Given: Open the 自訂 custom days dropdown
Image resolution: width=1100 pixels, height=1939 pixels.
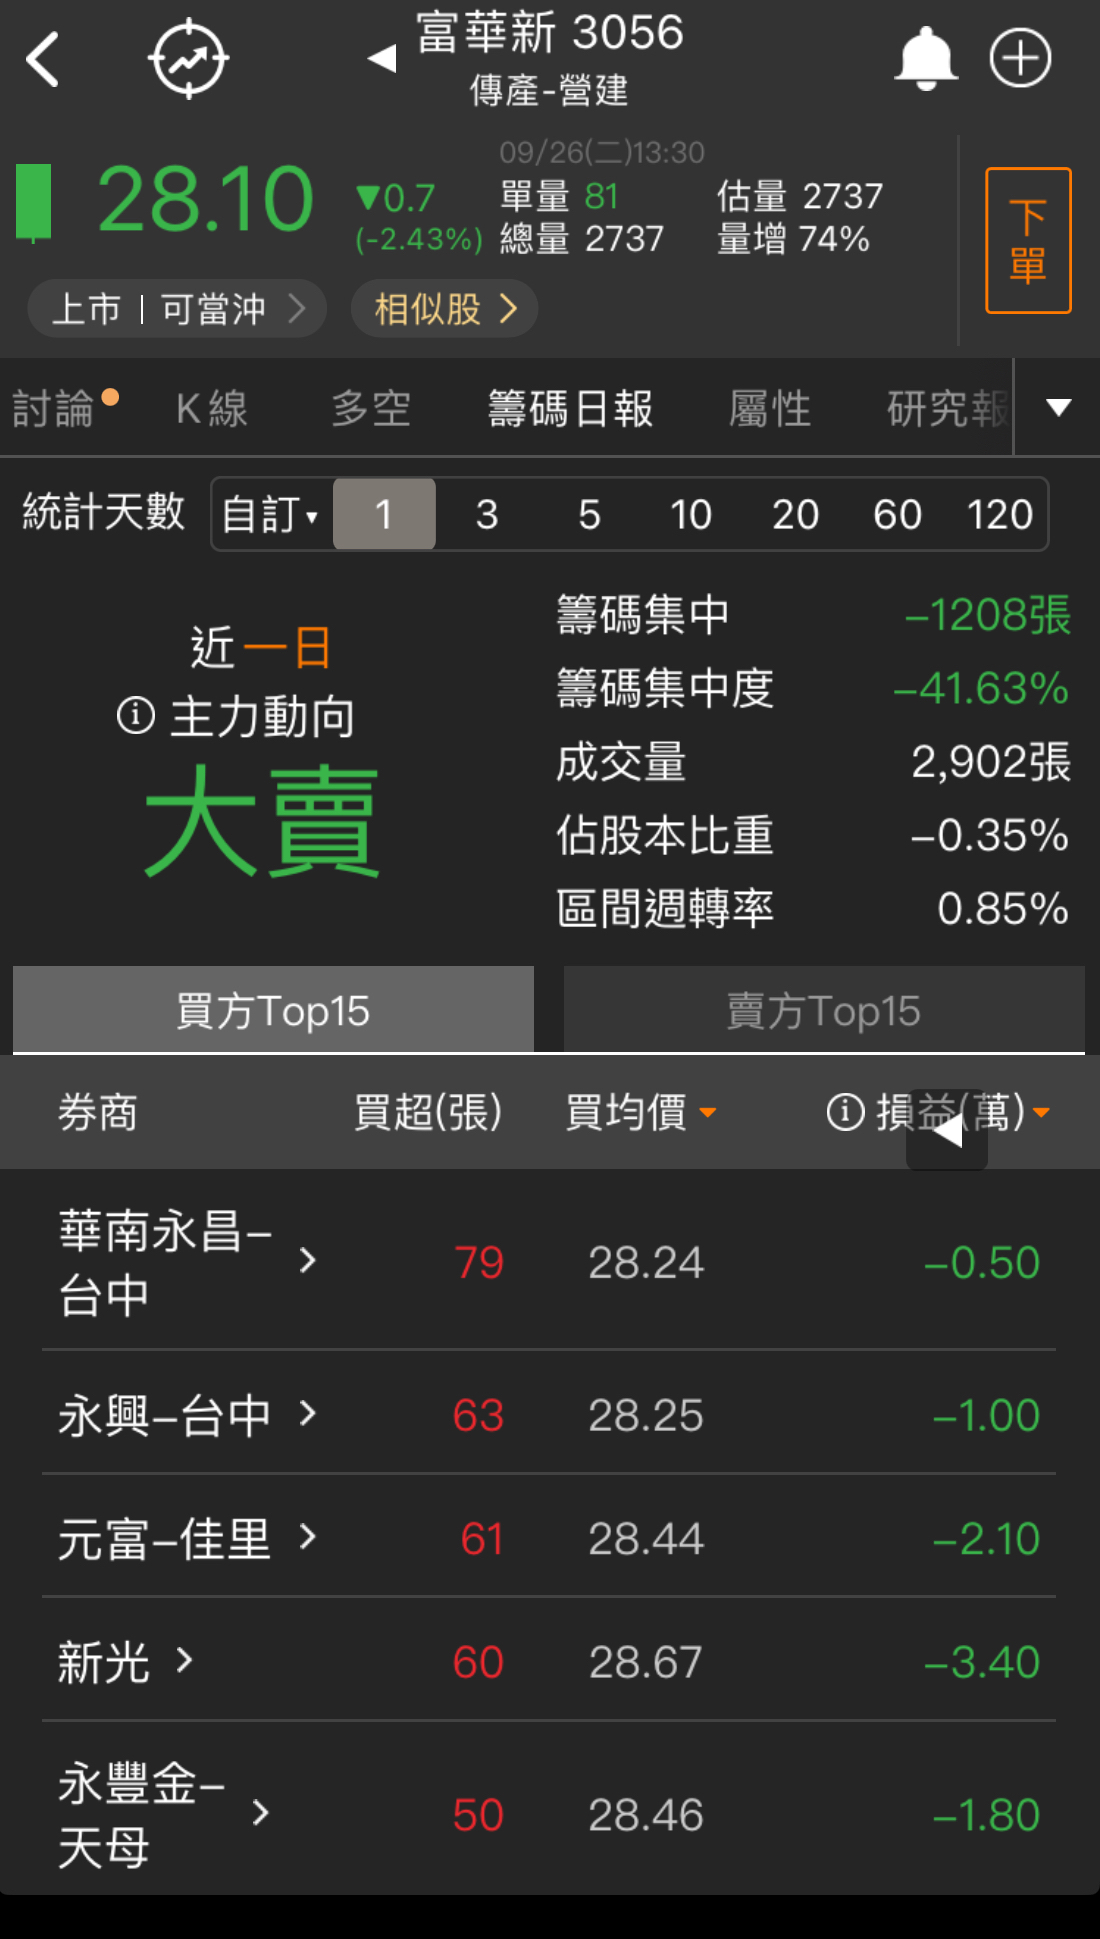Looking at the screenshot, I should coord(270,514).
